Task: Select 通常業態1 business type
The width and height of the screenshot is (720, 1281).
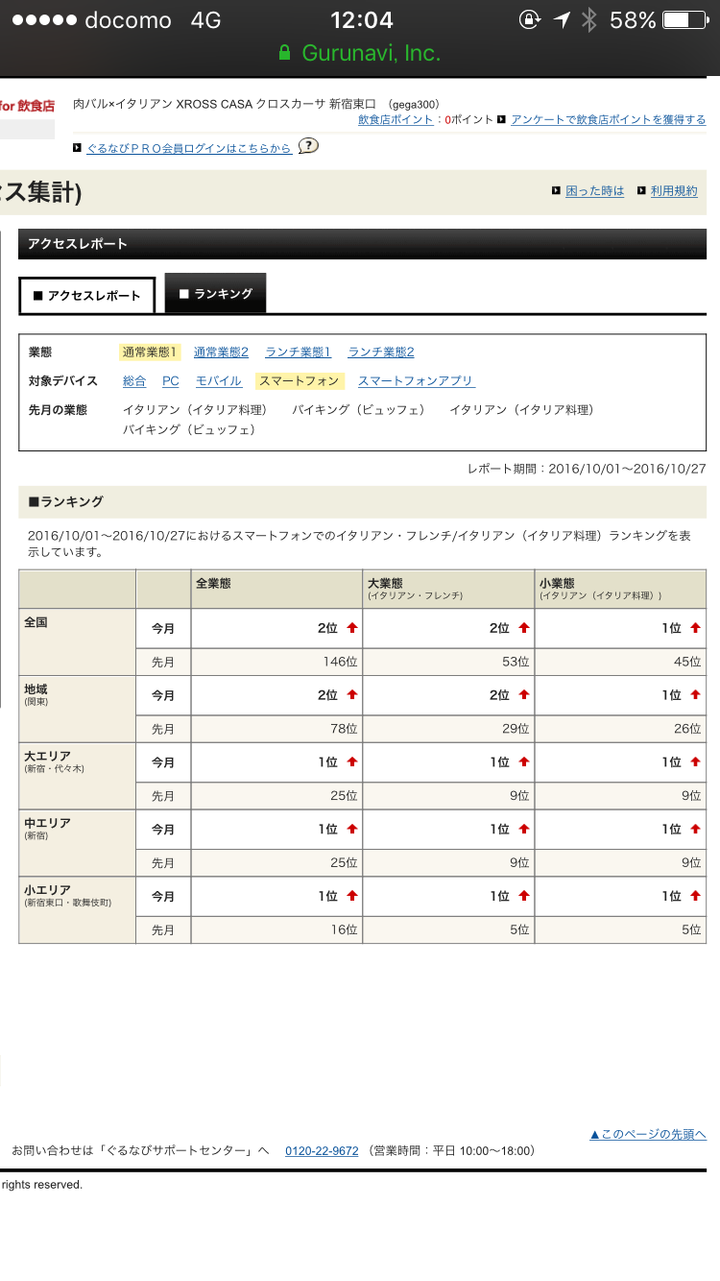Action: click(150, 352)
